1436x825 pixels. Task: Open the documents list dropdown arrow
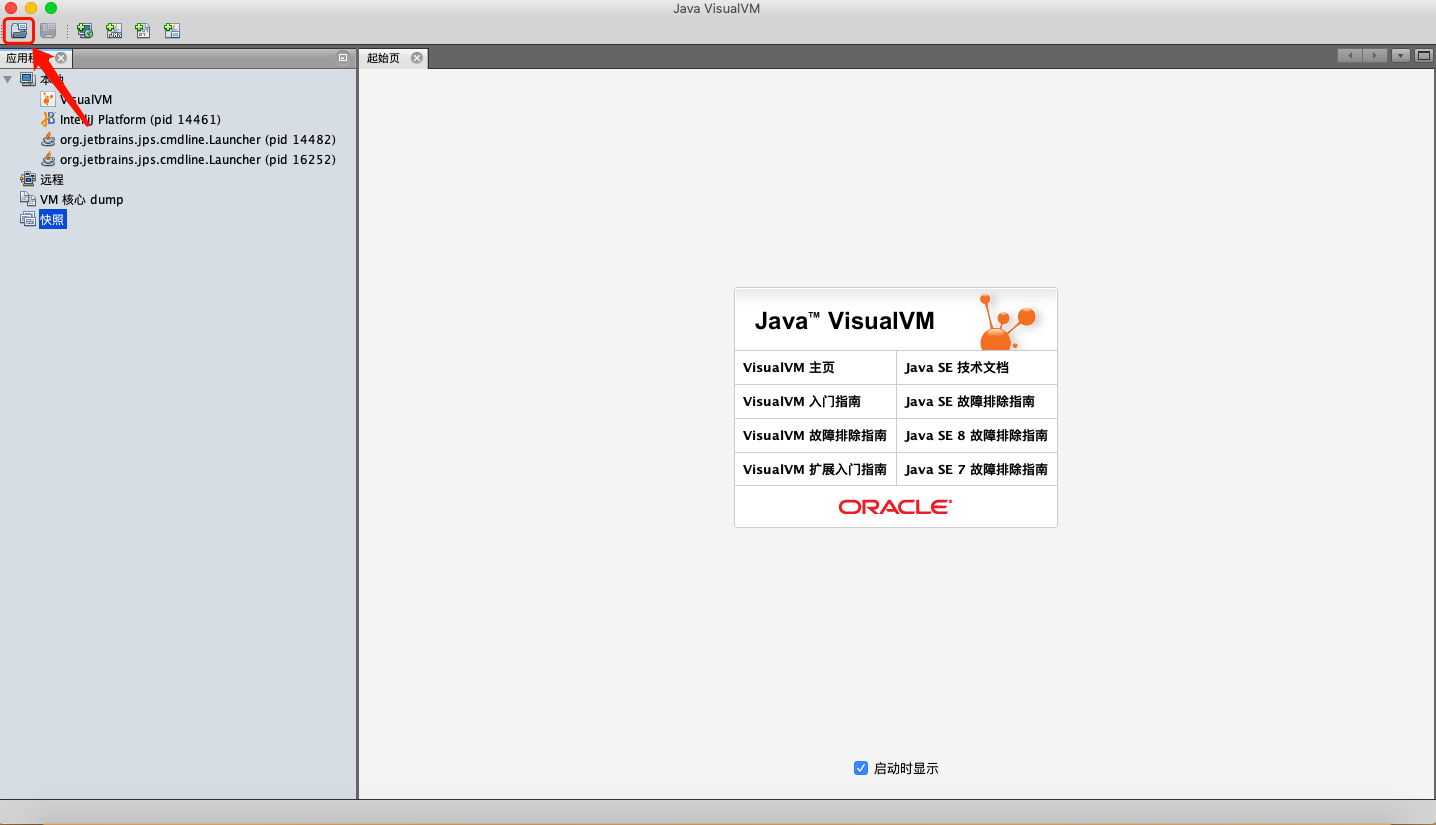click(x=1401, y=56)
